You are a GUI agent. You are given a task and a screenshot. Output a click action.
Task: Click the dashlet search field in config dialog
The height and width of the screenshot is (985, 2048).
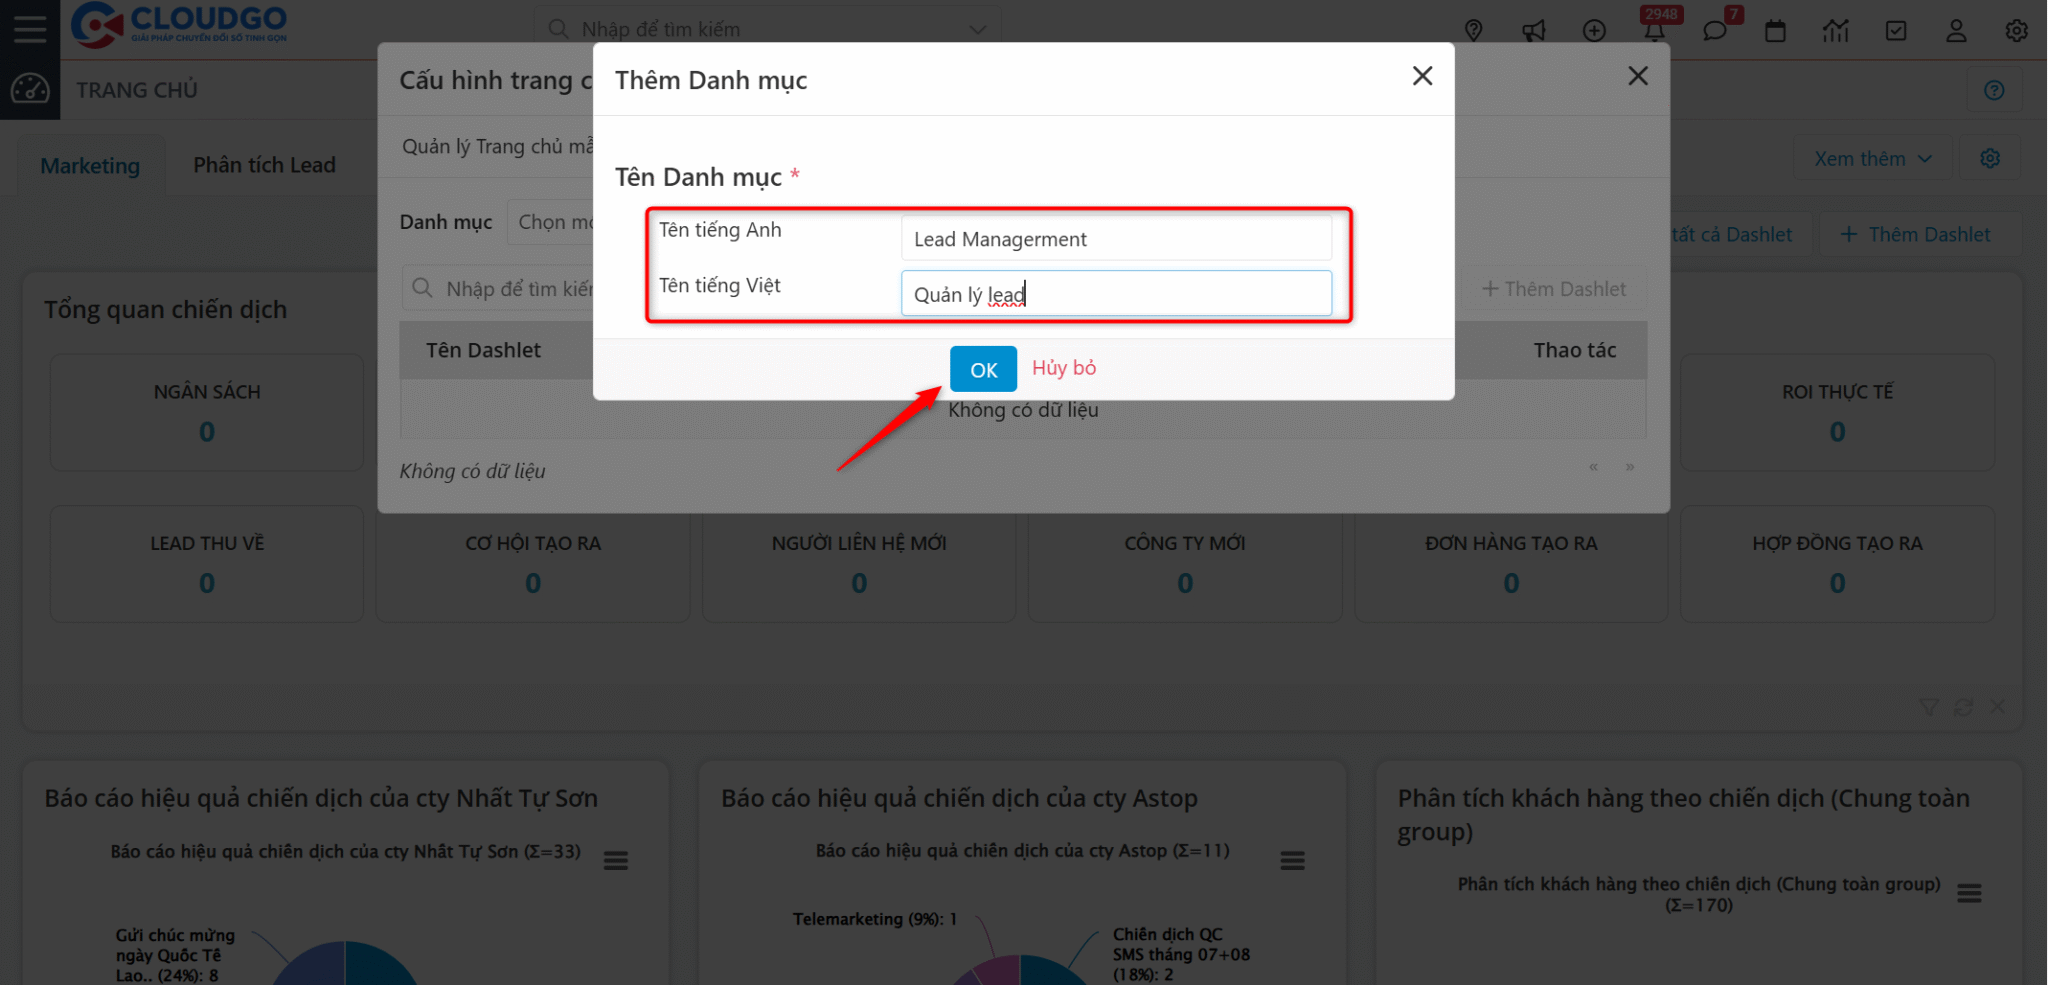click(x=498, y=289)
